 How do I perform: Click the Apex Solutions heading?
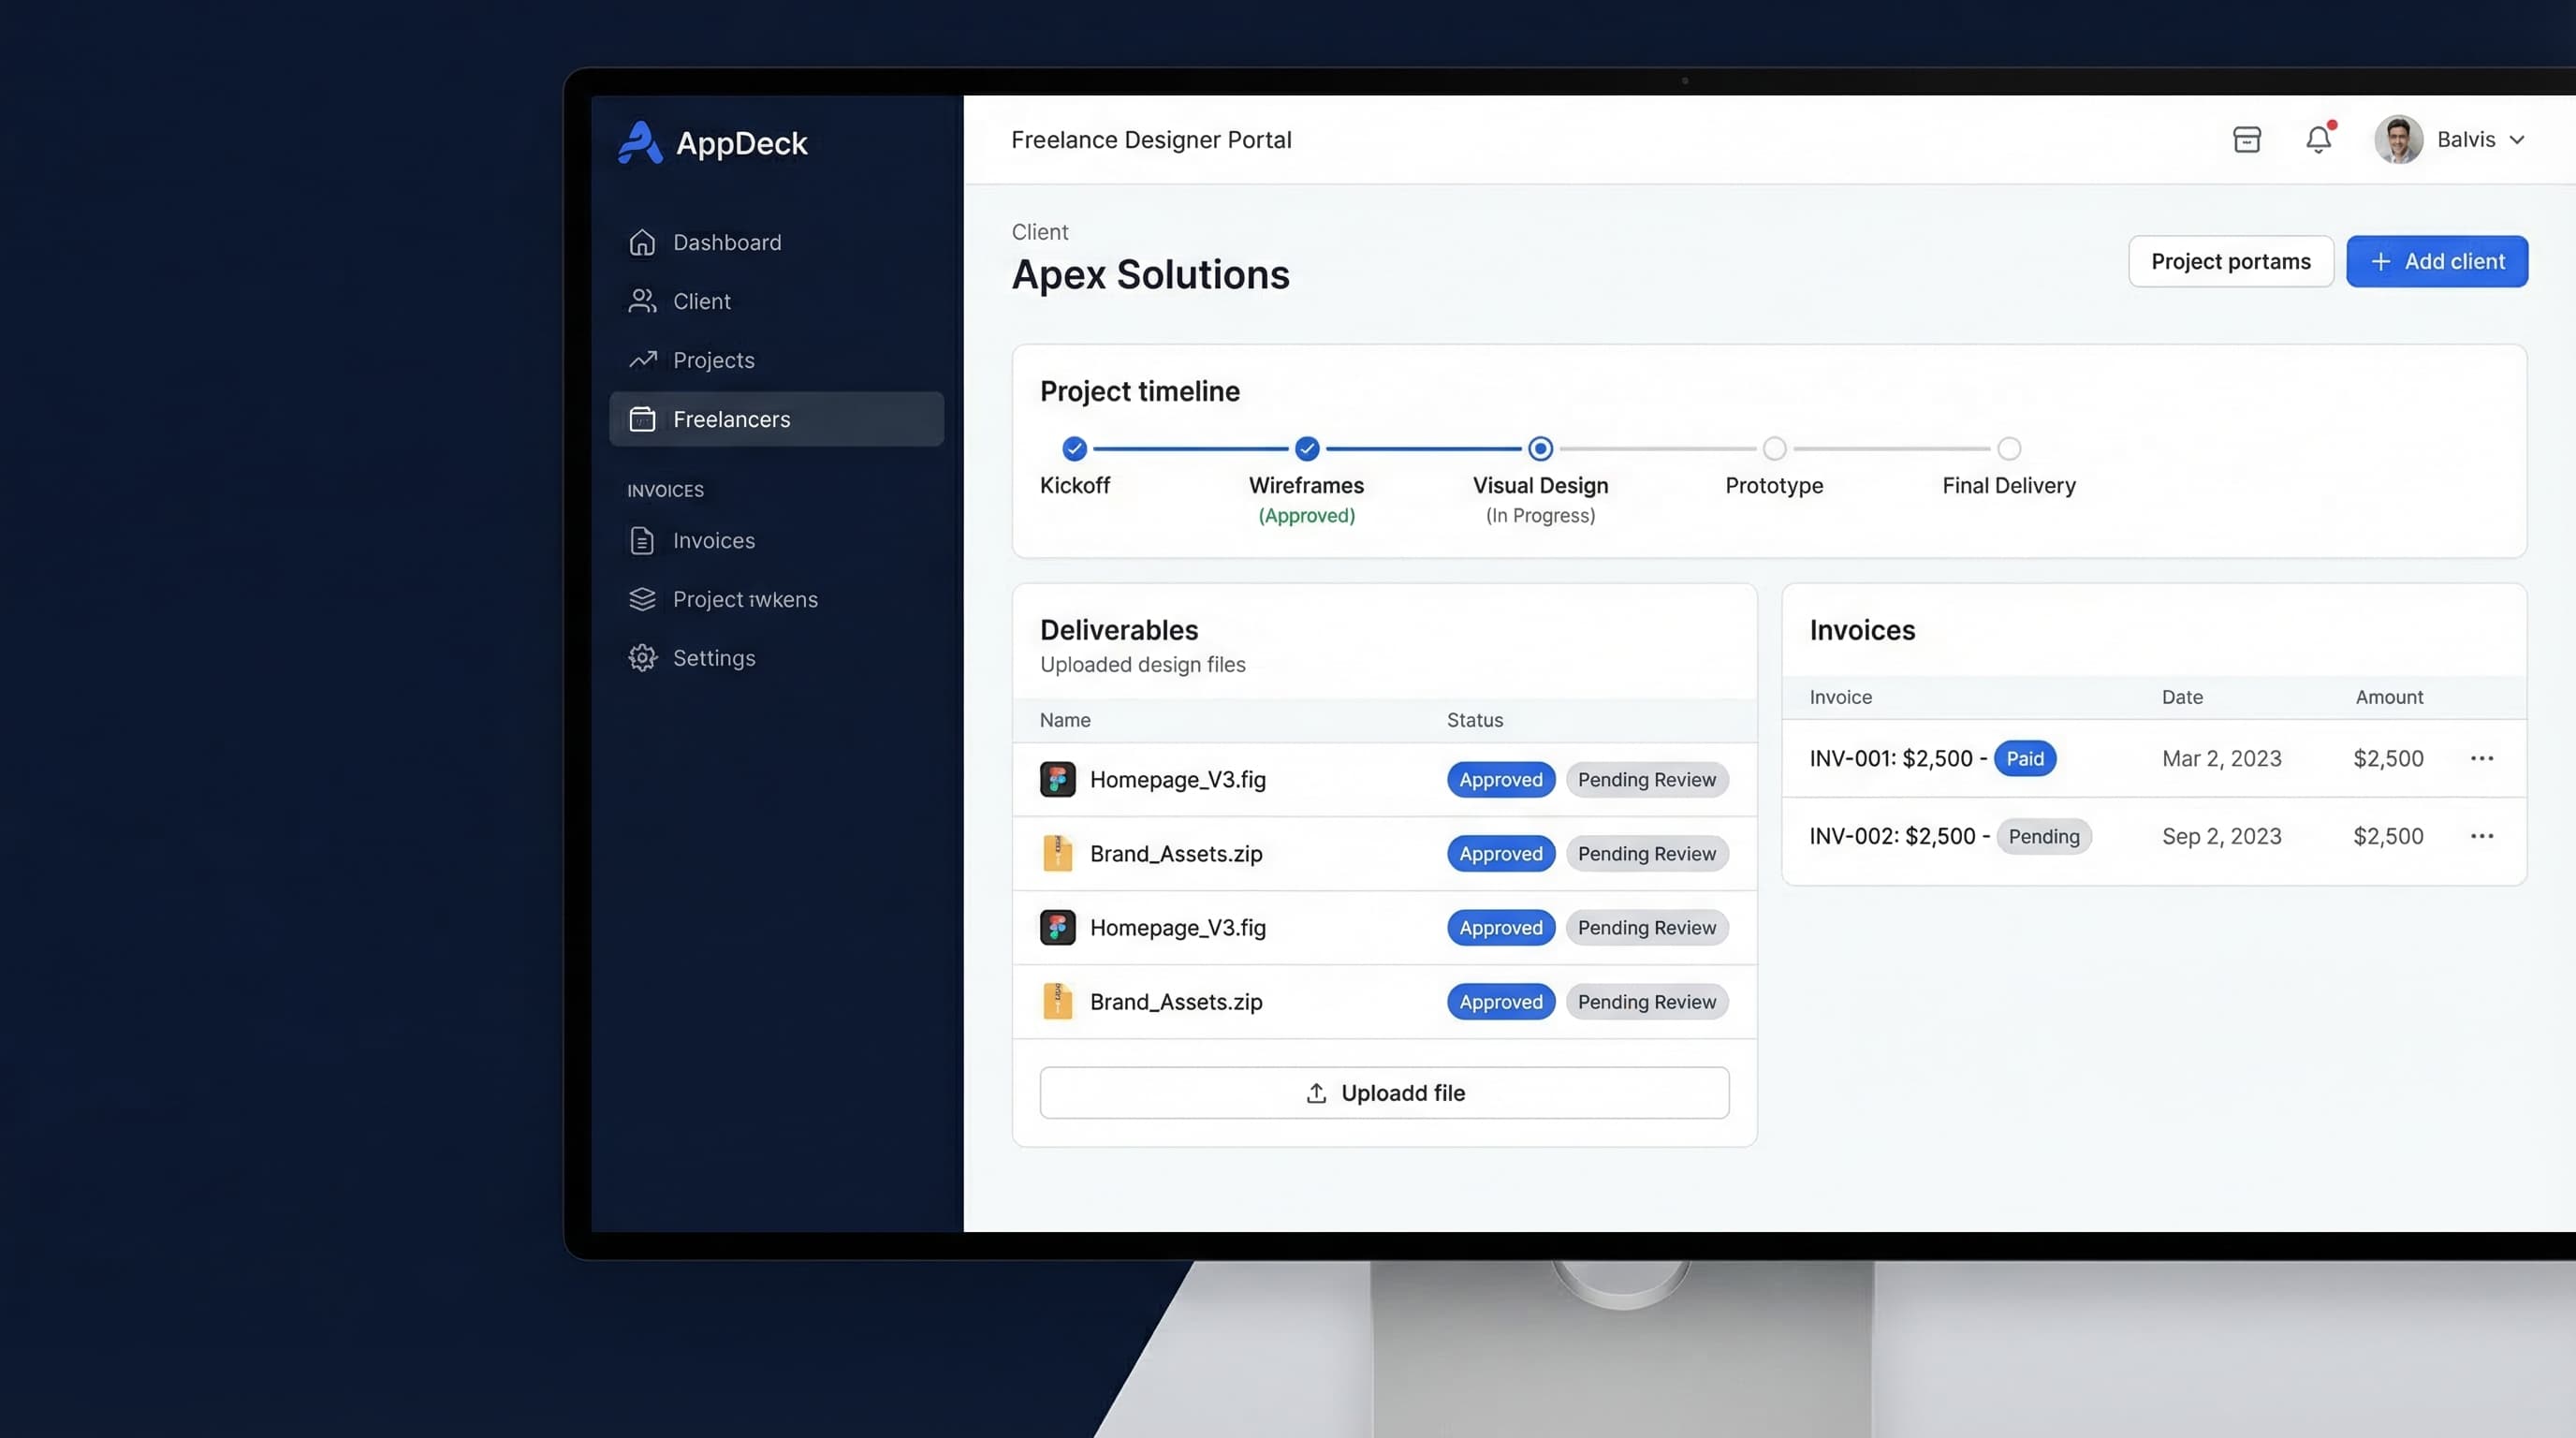point(1150,275)
